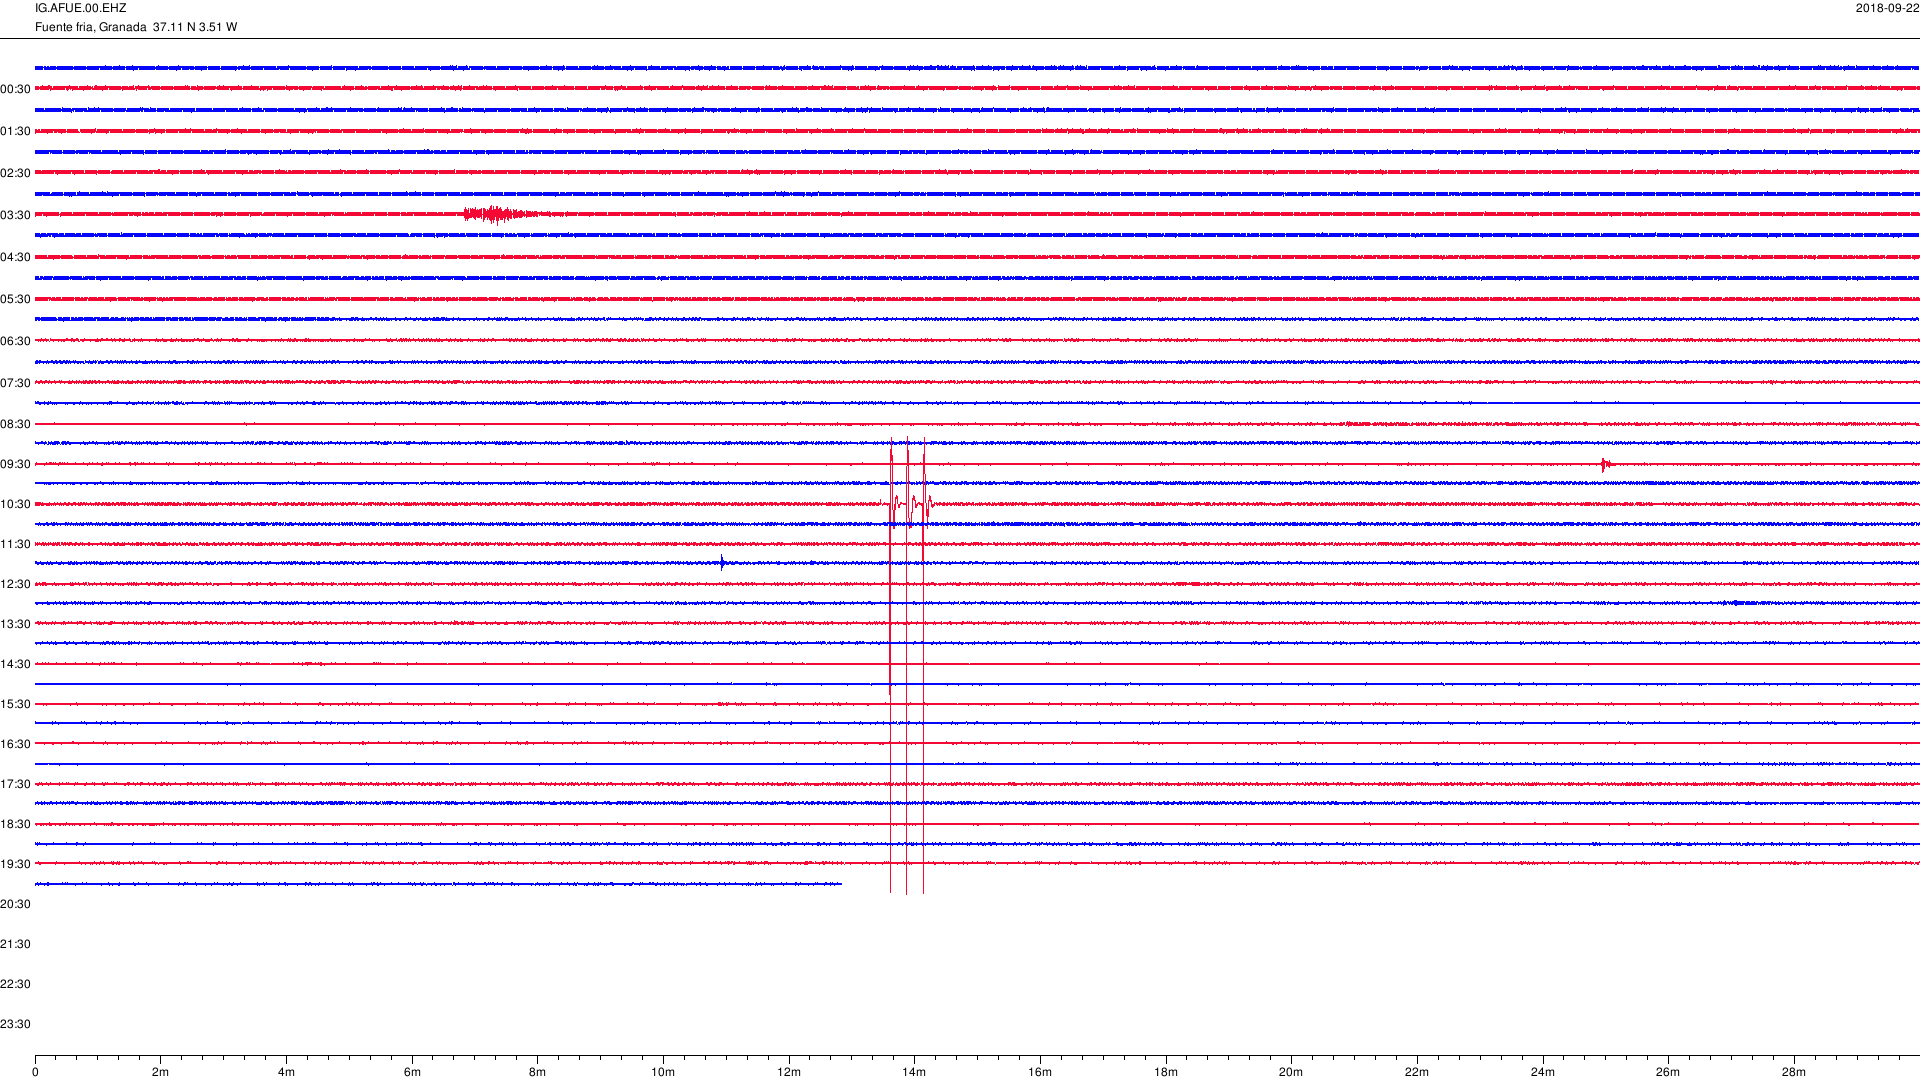Image resolution: width=1920 pixels, height=1080 pixels.
Task: Select the 02:30 time label
Action: 15,173
